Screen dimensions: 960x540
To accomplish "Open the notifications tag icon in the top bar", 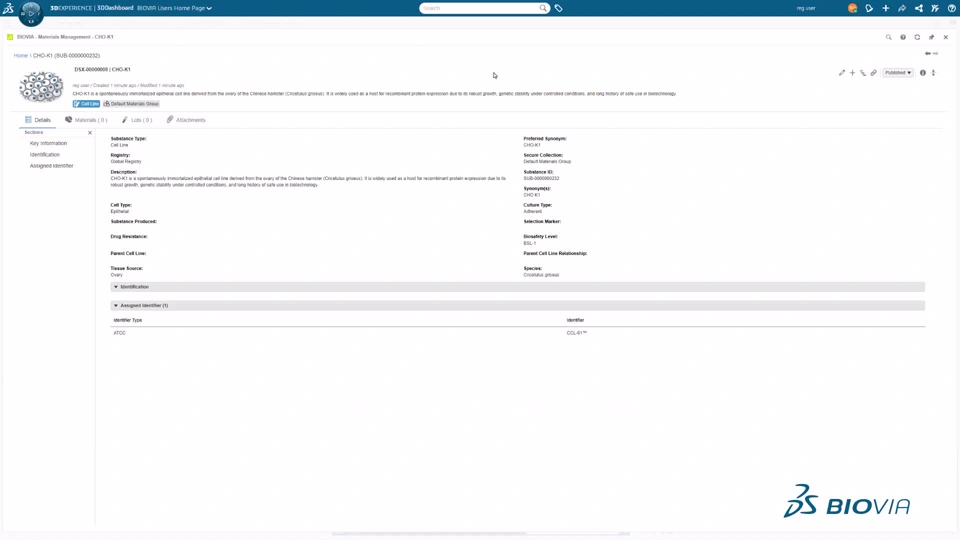I will click(x=869, y=8).
